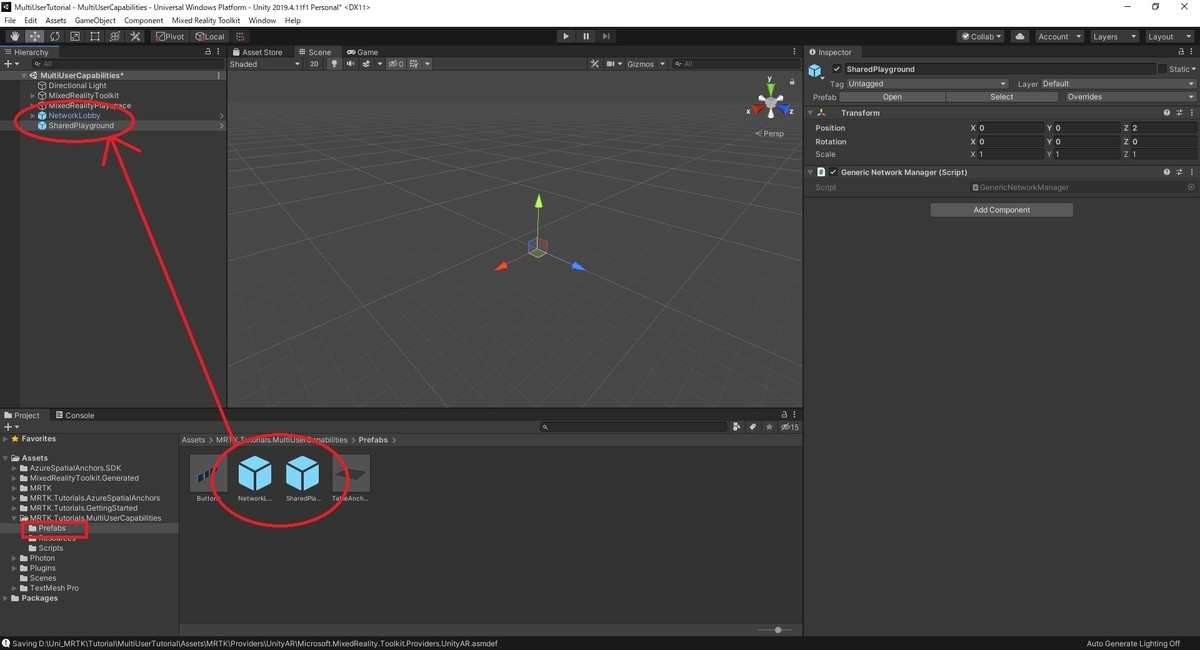Toggle Static checkbox in Inspector

click(x=1163, y=69)
